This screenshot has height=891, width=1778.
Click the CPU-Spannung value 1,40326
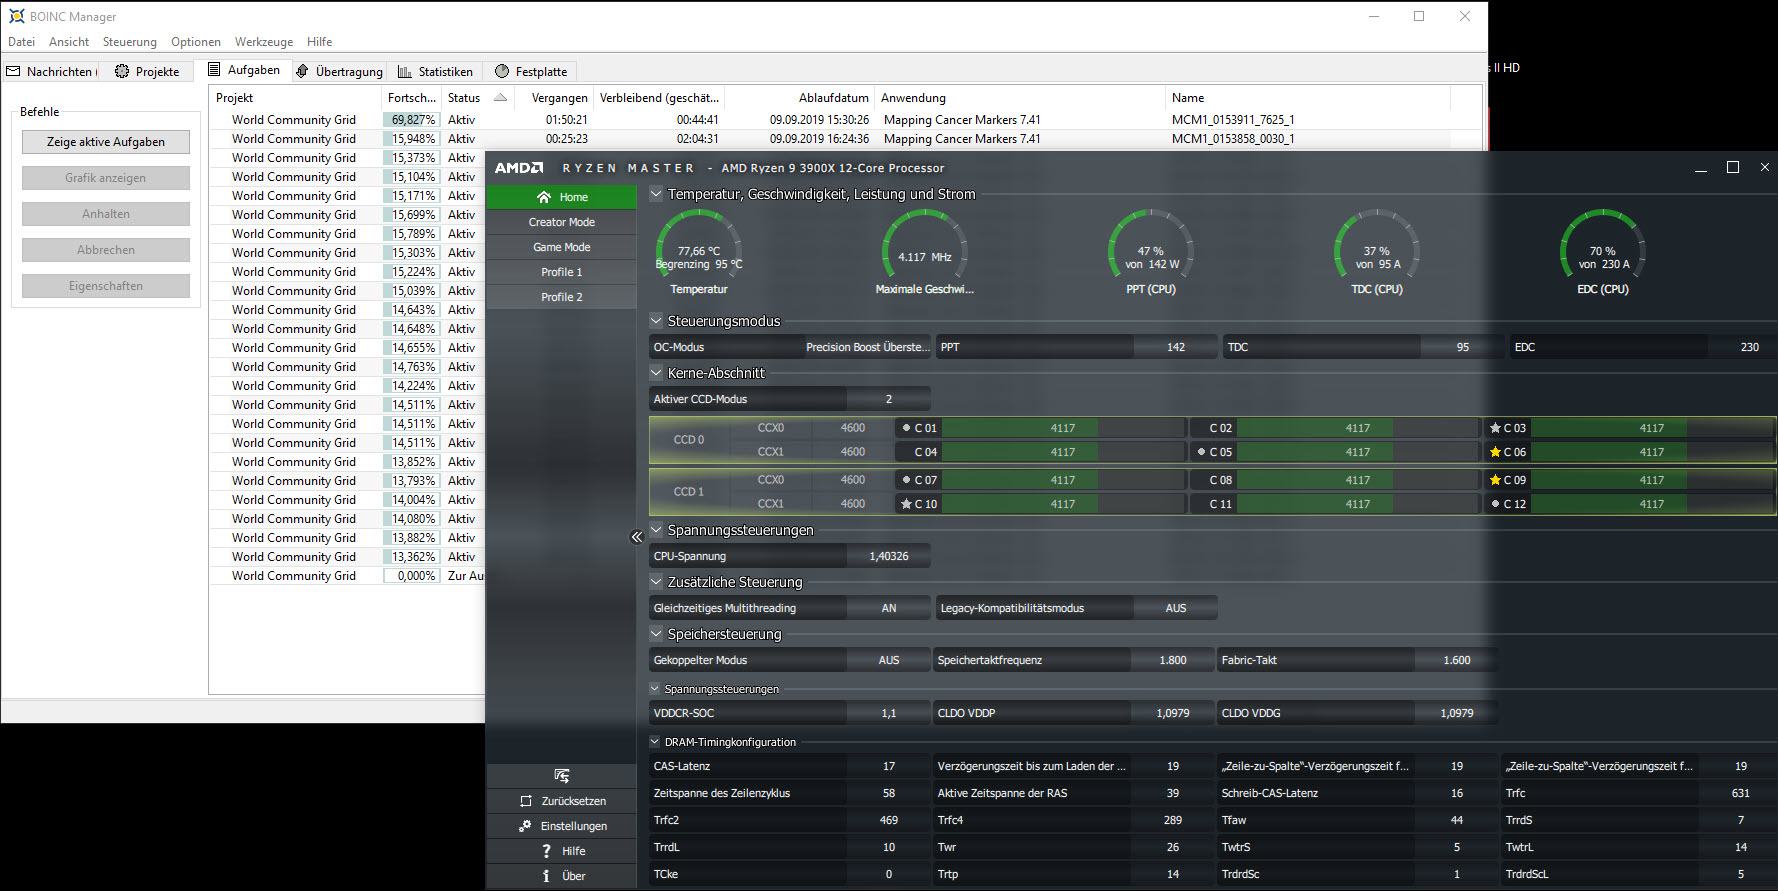point(889,556)
